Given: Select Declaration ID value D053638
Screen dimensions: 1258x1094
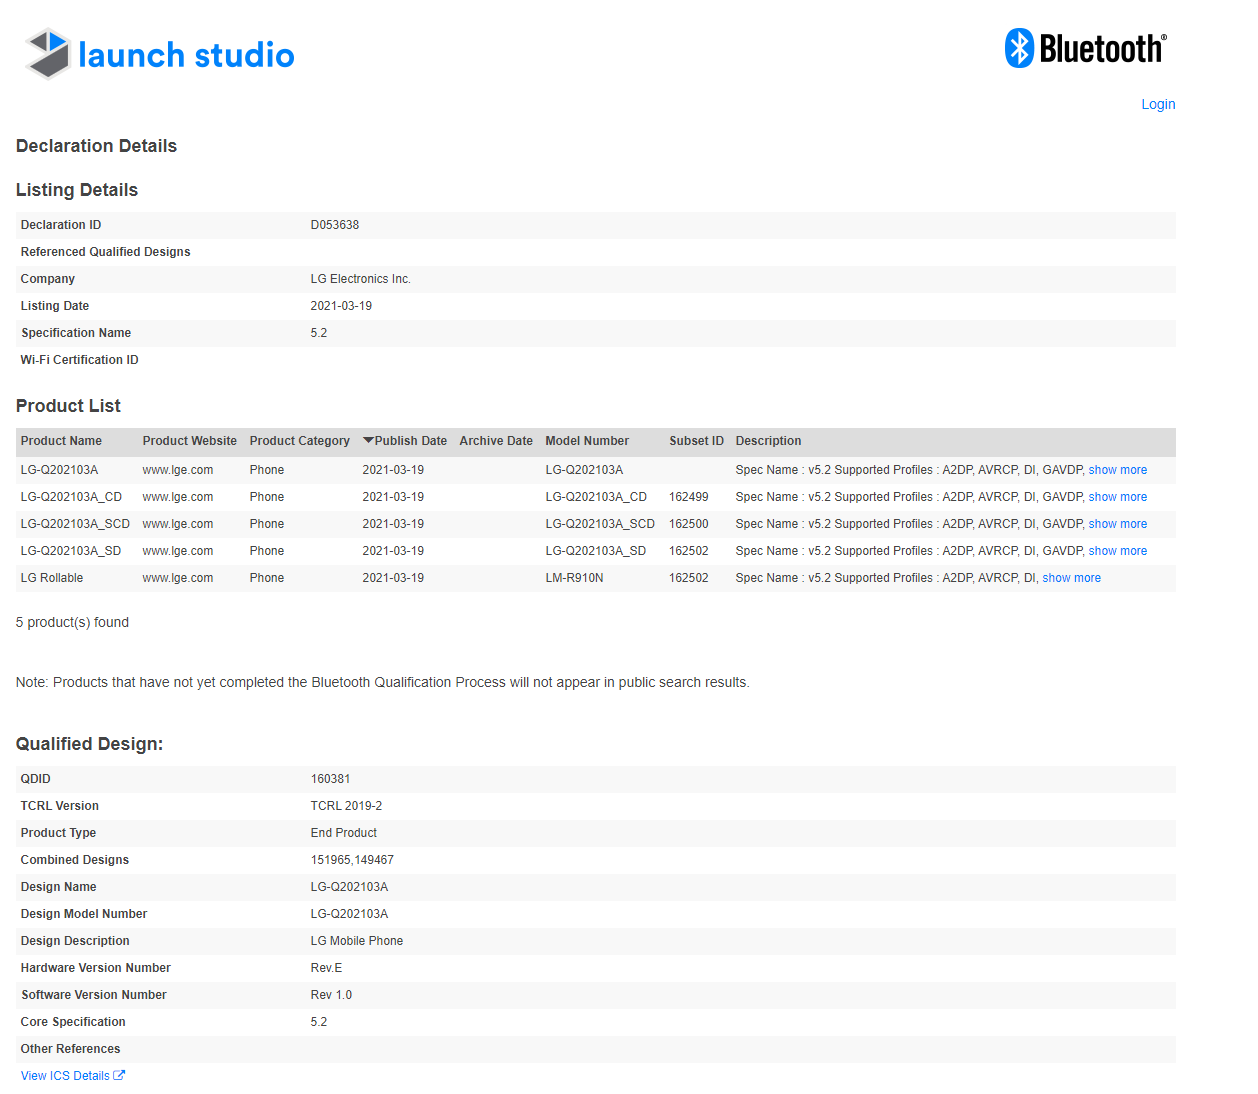Looking at the screenshot, I should (335, 225).
